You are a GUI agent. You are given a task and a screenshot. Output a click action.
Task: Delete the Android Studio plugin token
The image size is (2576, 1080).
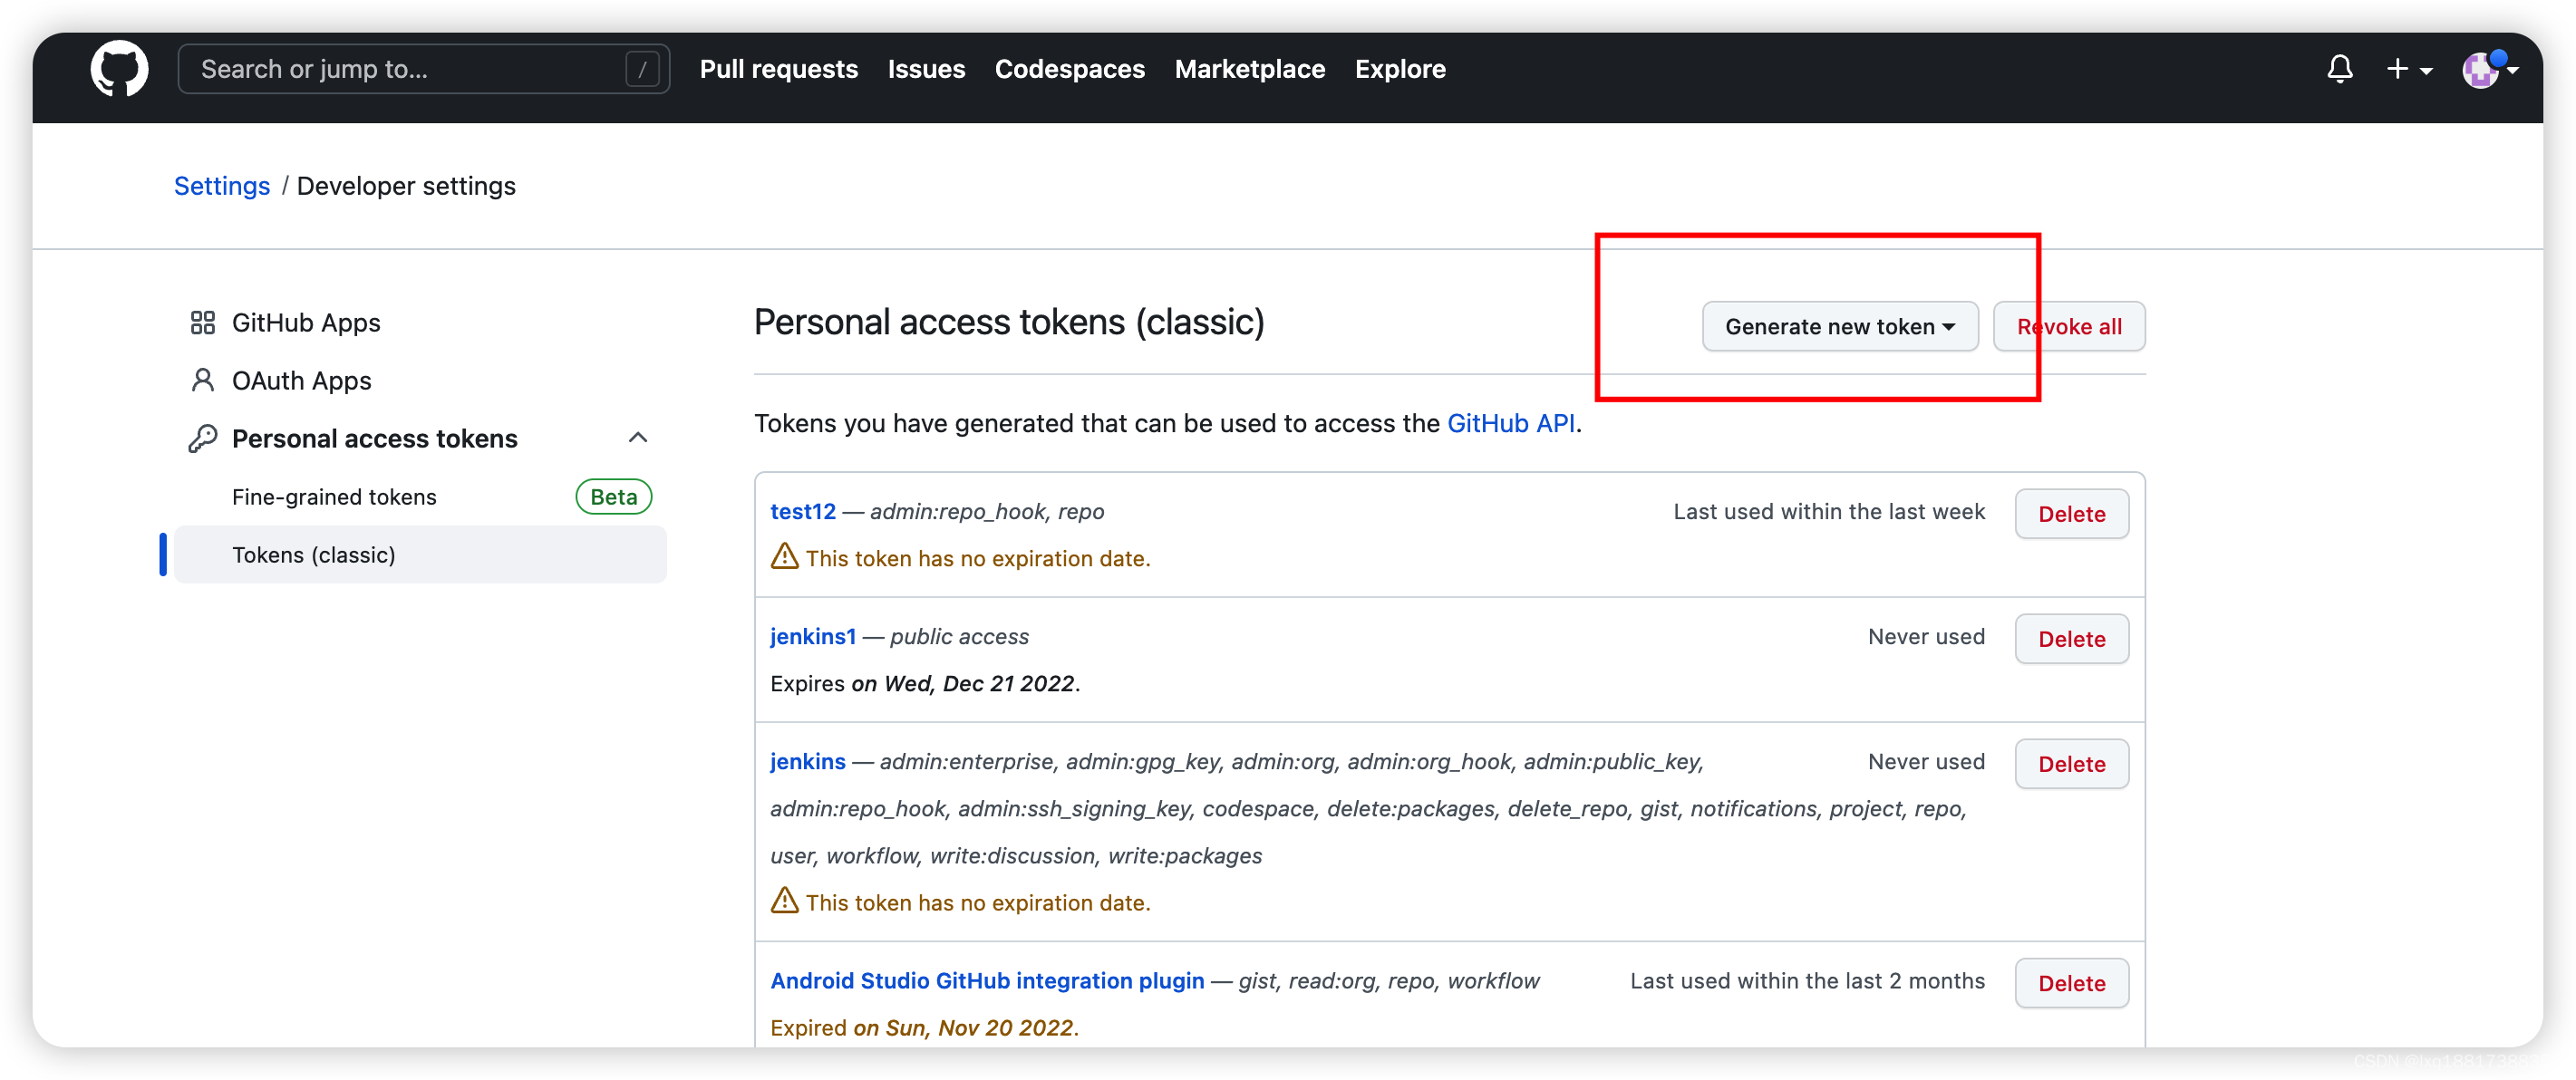[2071, 982]
